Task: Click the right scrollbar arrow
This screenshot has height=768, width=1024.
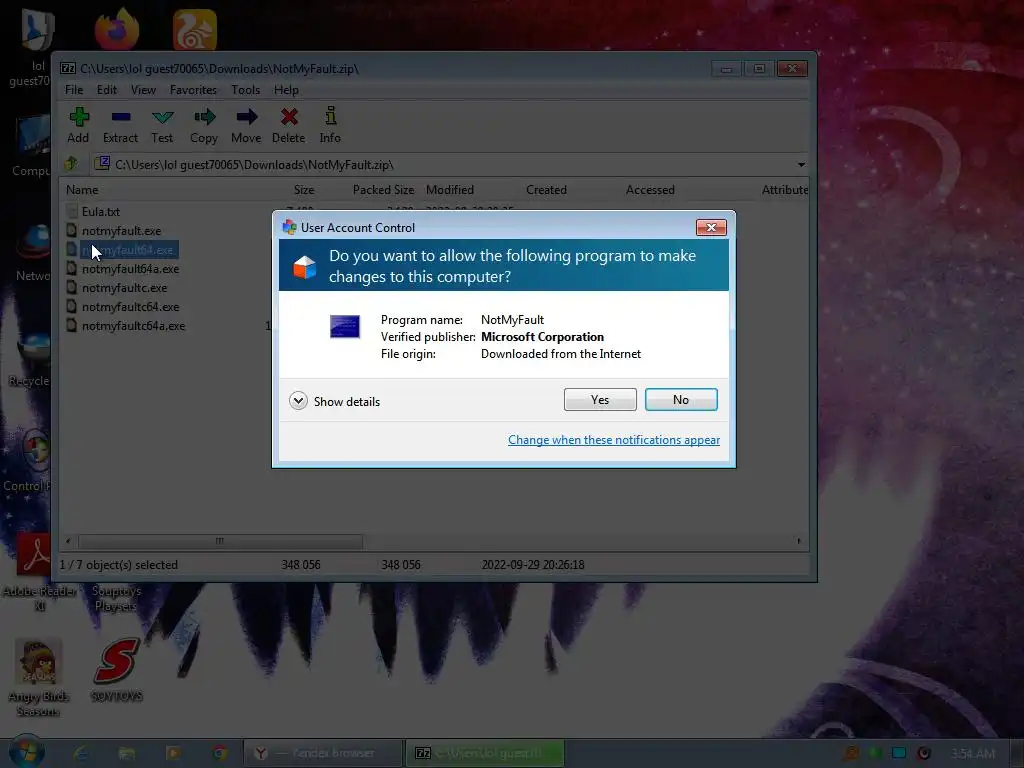Action: [799, 541]
